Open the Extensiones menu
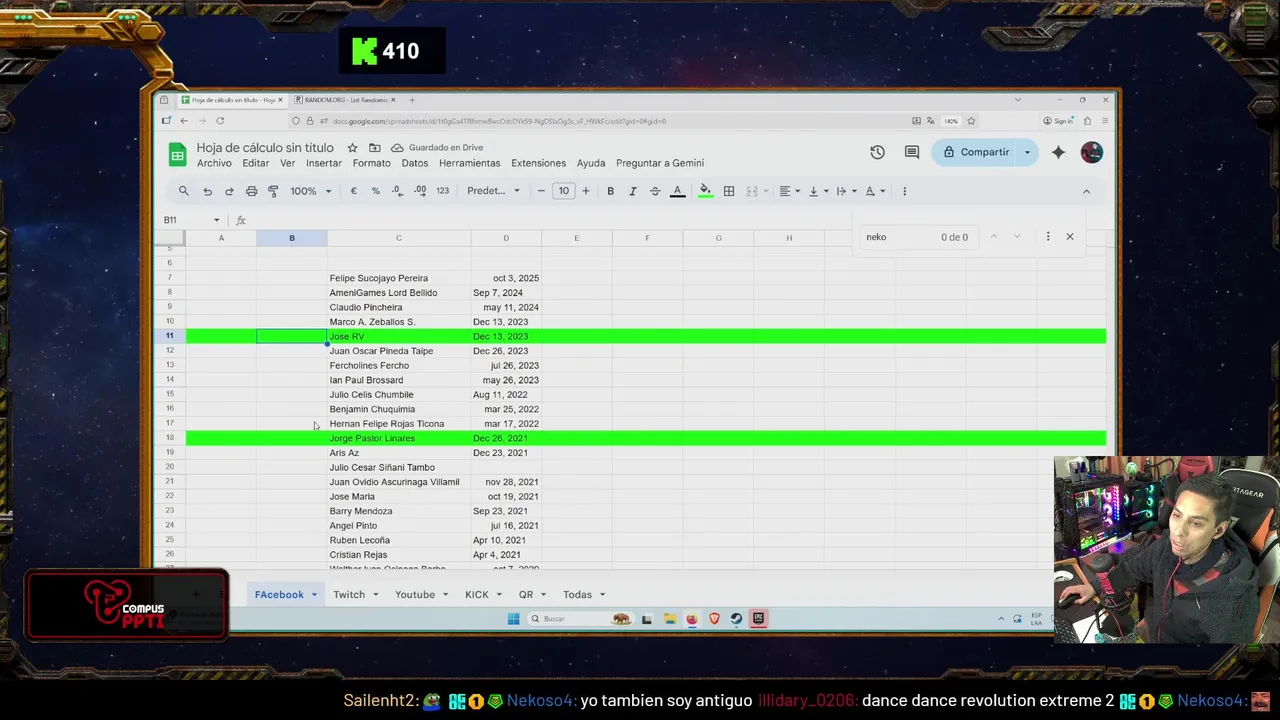The image size is (1280, 720). [x=538, y=163]
